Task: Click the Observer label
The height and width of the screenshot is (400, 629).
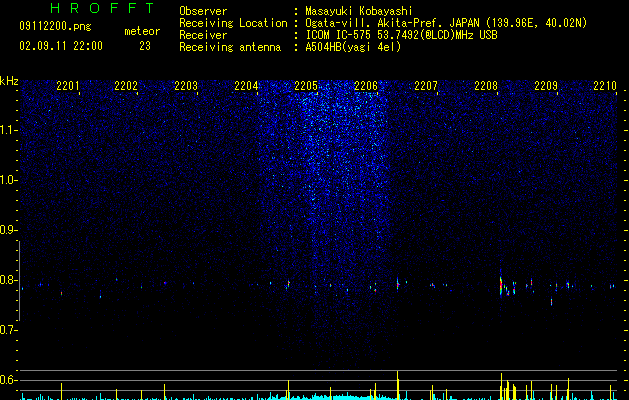Action: [x=203, y=11]
